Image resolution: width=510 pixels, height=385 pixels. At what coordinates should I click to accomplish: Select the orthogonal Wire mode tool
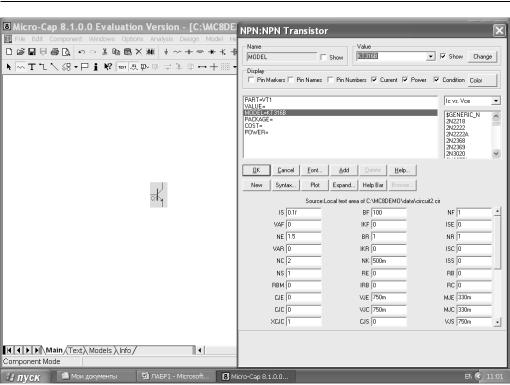tap(43, 67)
